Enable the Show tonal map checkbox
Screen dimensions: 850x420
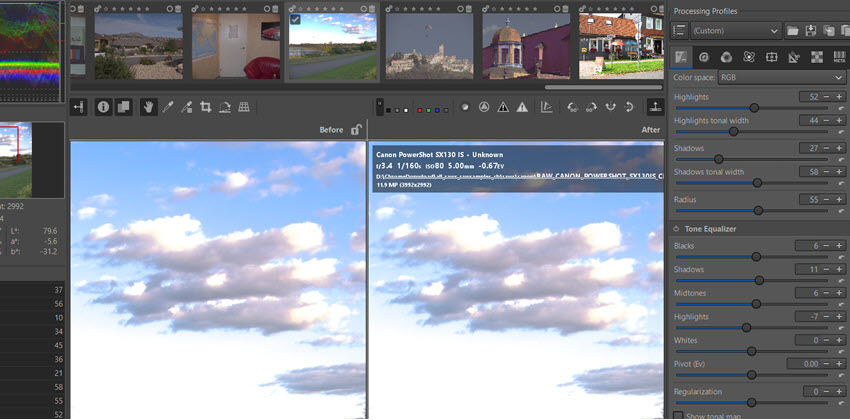(x=678, y=416)
